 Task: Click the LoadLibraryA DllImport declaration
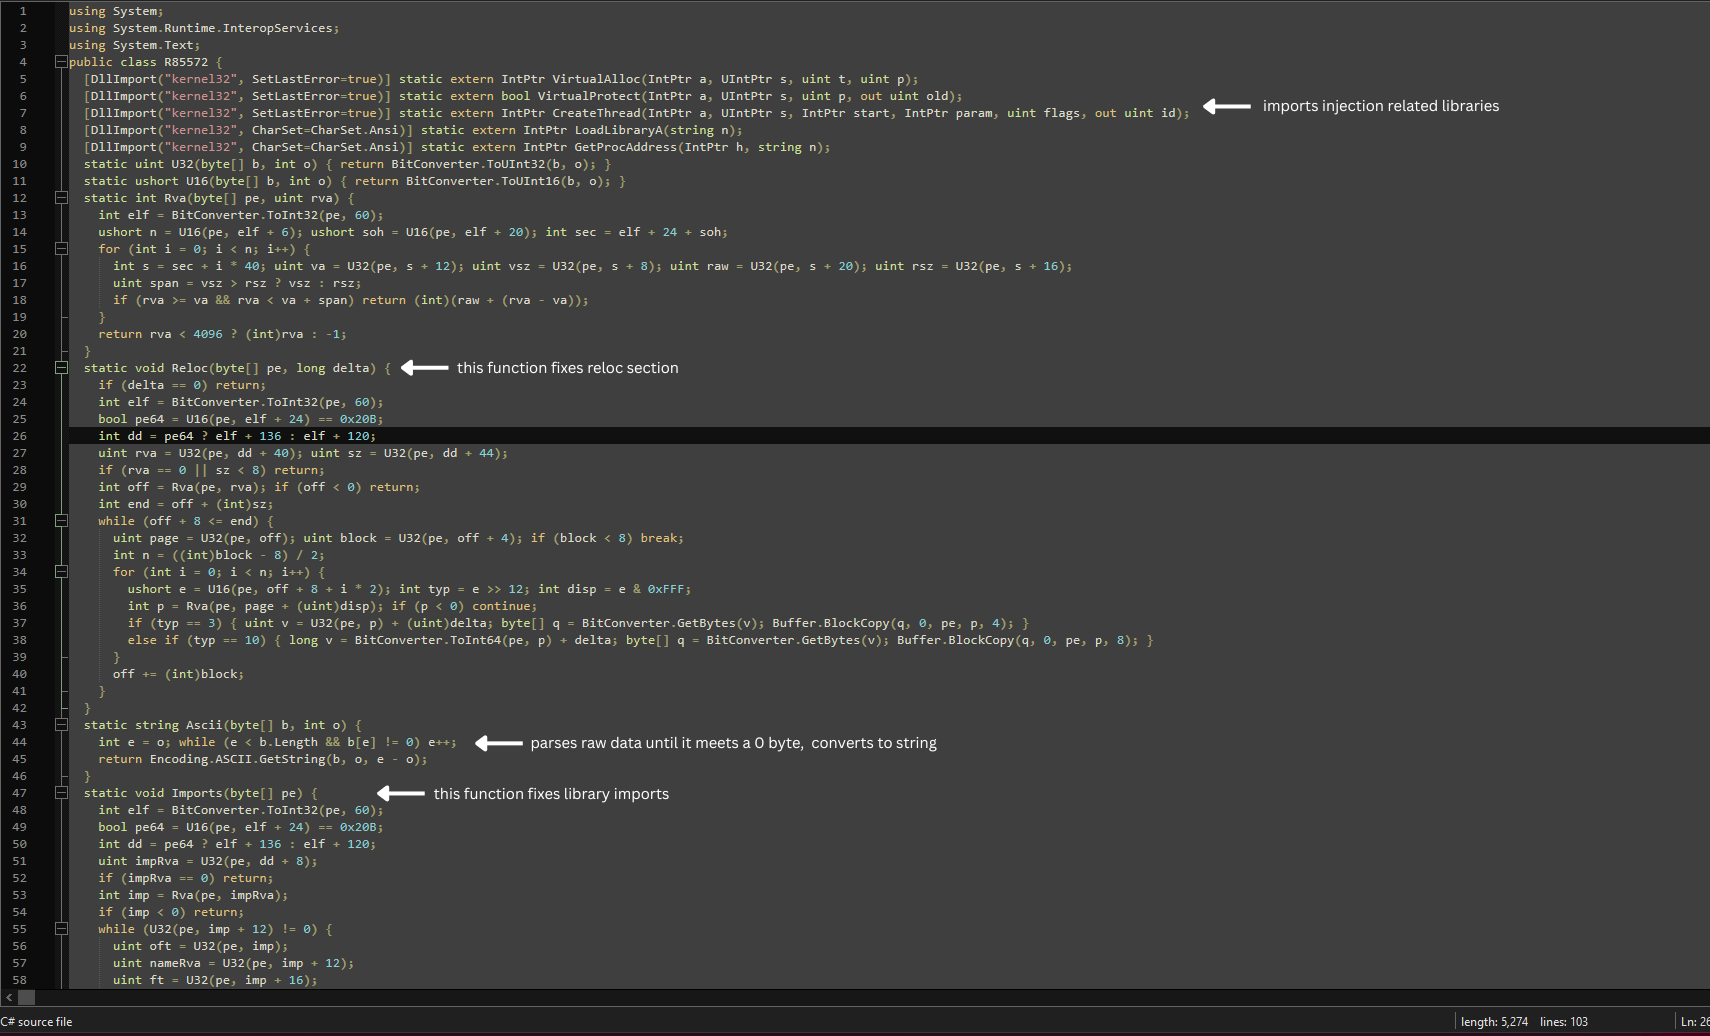[x=413, y=130]
